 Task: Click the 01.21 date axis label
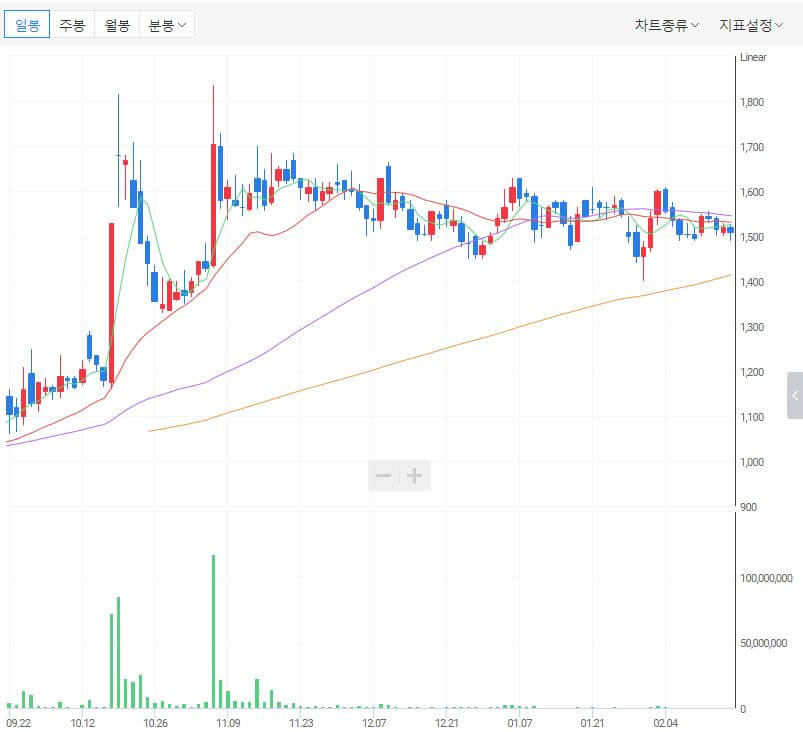[x=592, y=723]
